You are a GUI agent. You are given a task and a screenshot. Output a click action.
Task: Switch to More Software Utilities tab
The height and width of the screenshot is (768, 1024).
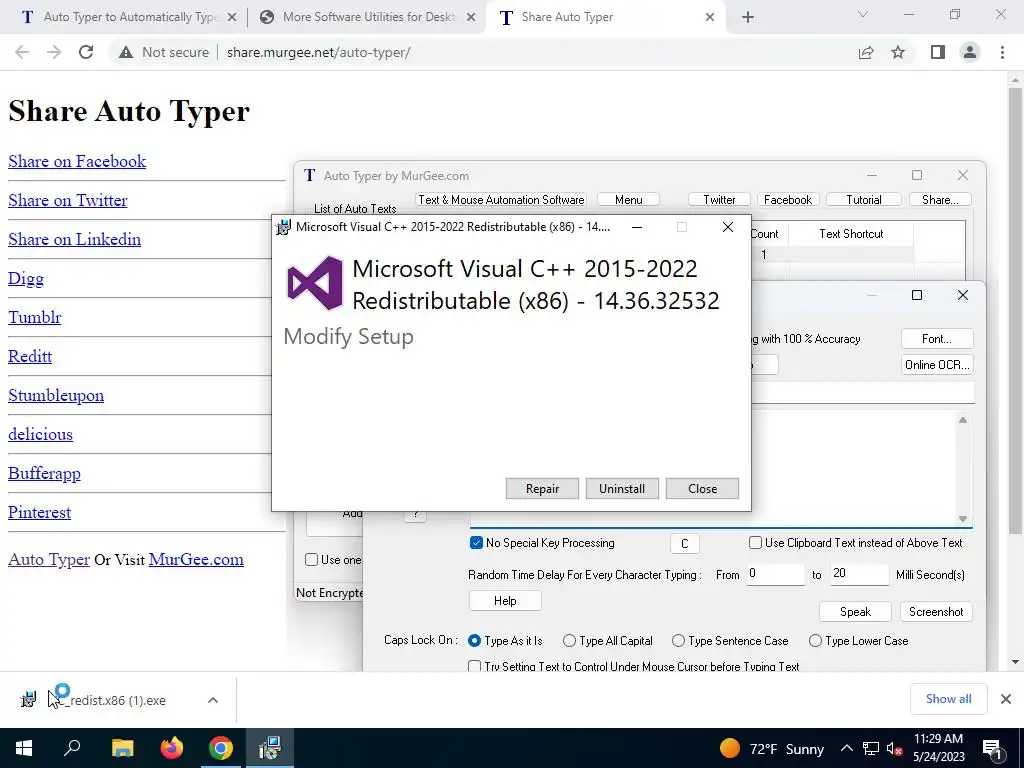366,17
